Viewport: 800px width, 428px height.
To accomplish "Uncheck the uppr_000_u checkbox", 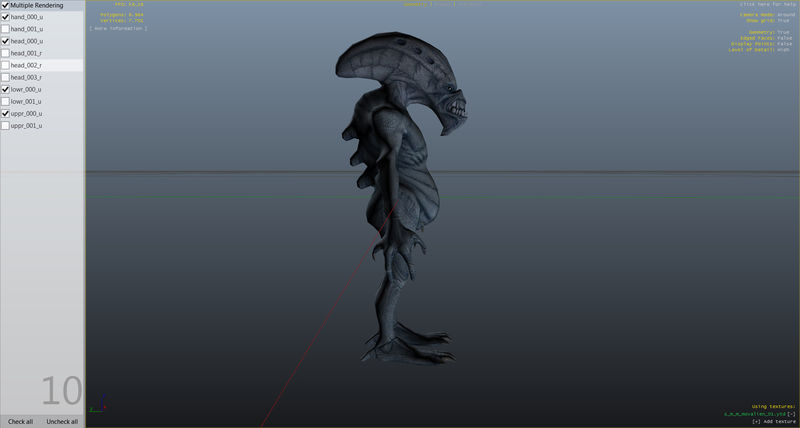I will pyautogui.click(x=6, y=113).
